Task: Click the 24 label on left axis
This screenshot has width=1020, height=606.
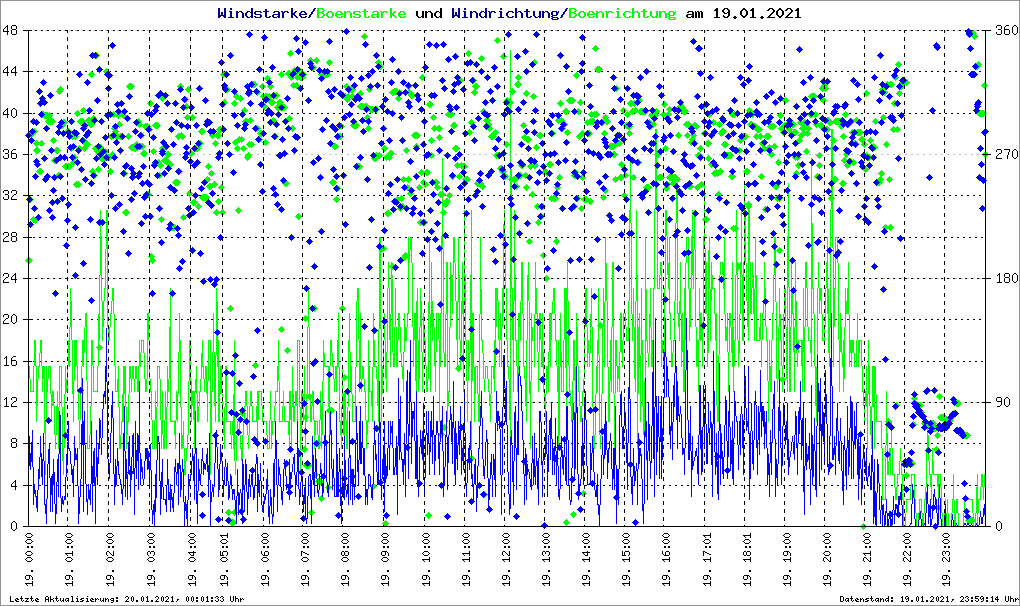Action: tap(13, 278)
